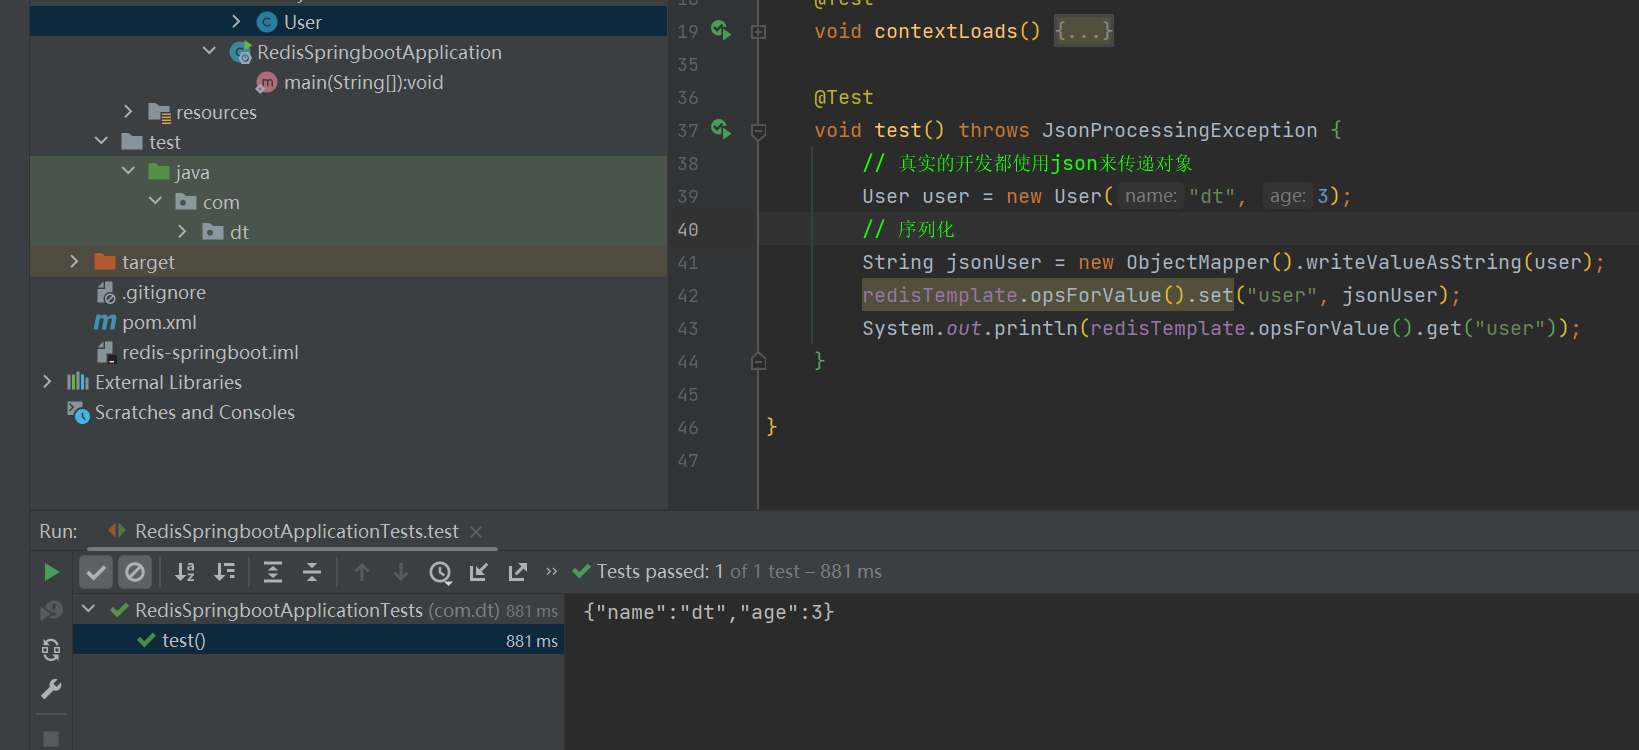Image resolution: width=1639 pixels, height=750 pixels.
Task: Click run gutter icon on line 19
Action: point(721,30)
